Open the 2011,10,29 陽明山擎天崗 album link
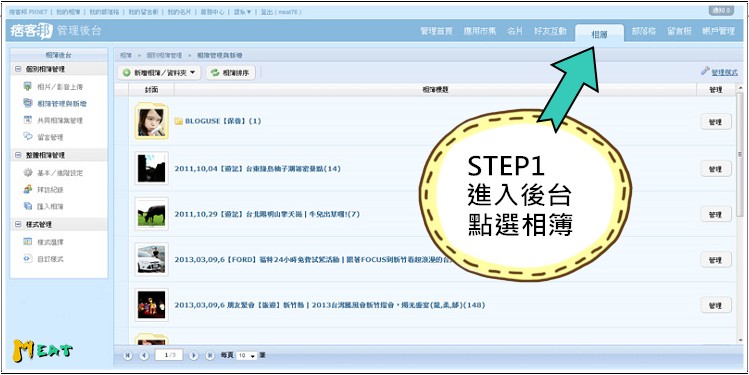749x375 pixels. pyautogui.click(x=267, y=214)
